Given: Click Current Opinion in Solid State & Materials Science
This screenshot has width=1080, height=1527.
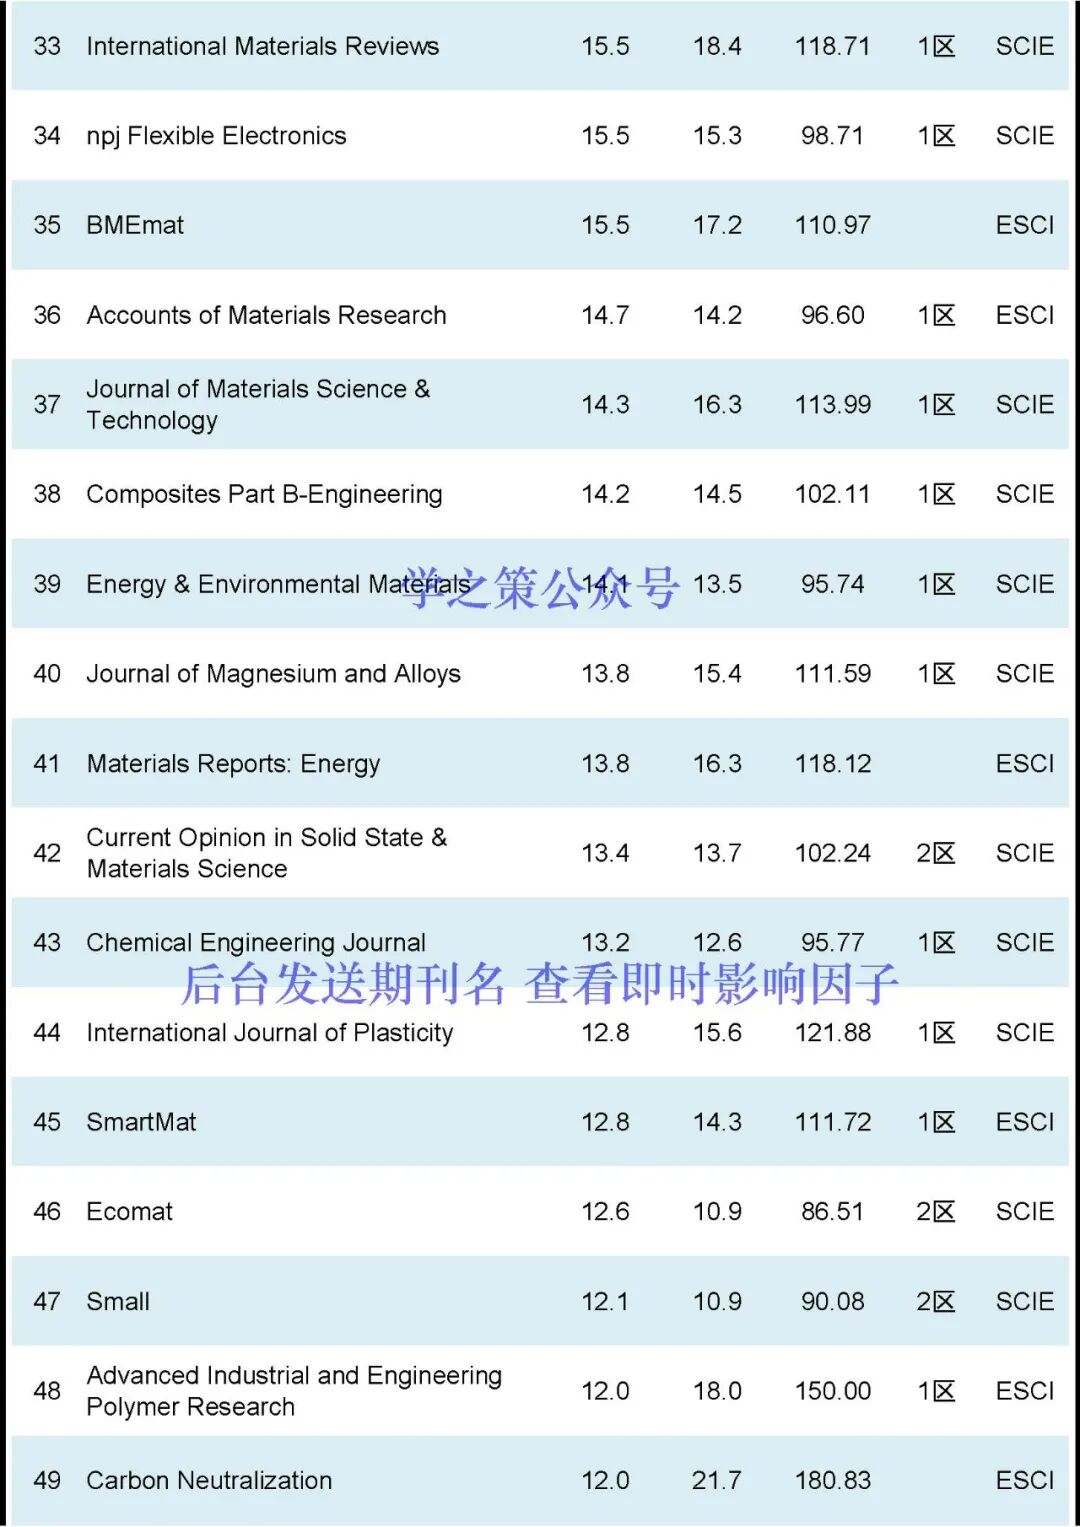Looking at the screenshot, I should pos(266,853).
